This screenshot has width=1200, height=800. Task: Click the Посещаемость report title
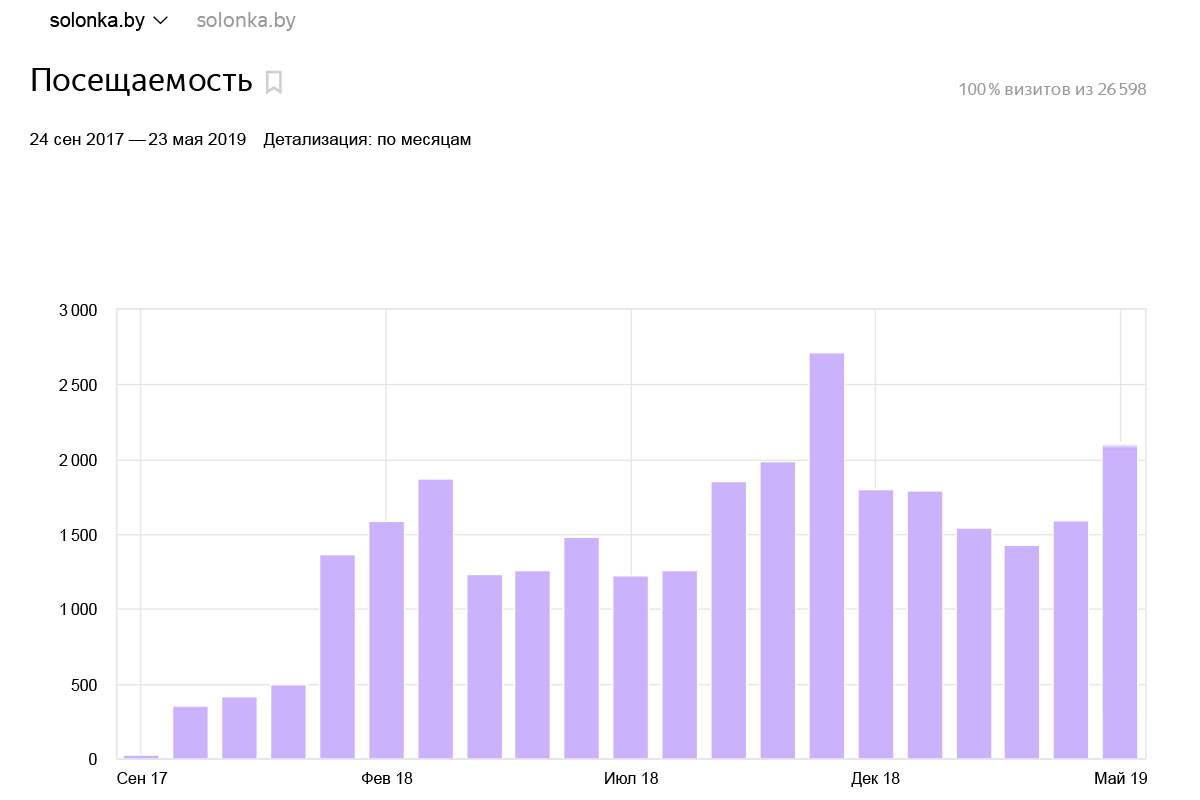click(x=141, y=81)
